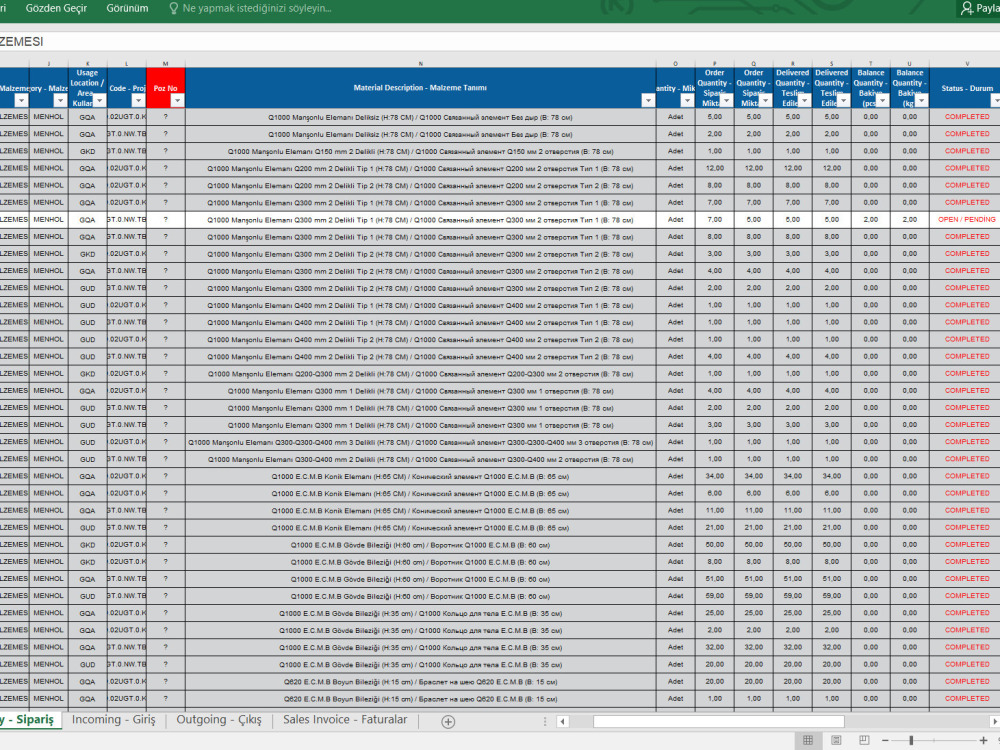1000x750 pixels.
Task: Select the 2,00 balance pcs cell in pending row
Action: point(871,219)
